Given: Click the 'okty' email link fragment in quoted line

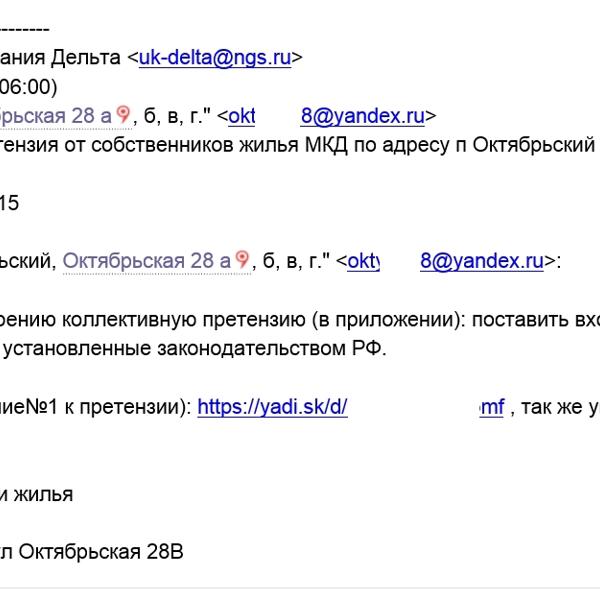Looking at the screenshot, I should click(363, 261).
